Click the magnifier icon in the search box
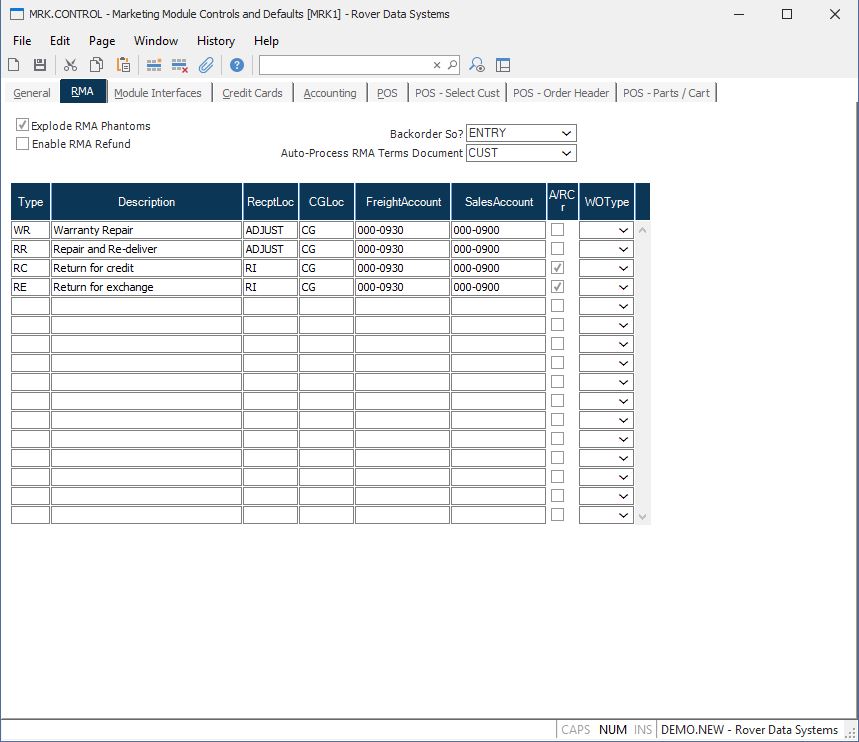859x742 pixels. (452, 65)
